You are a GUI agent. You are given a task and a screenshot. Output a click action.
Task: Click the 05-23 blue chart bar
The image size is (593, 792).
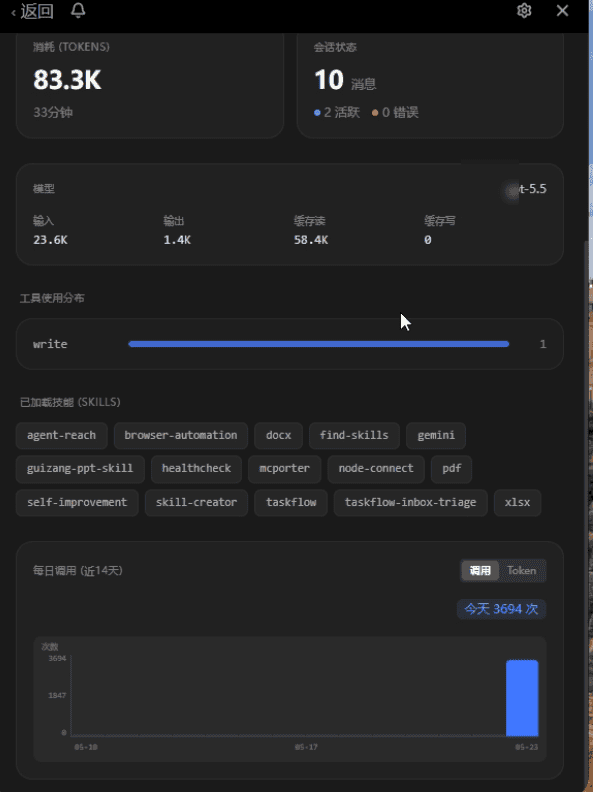[522, 698]
